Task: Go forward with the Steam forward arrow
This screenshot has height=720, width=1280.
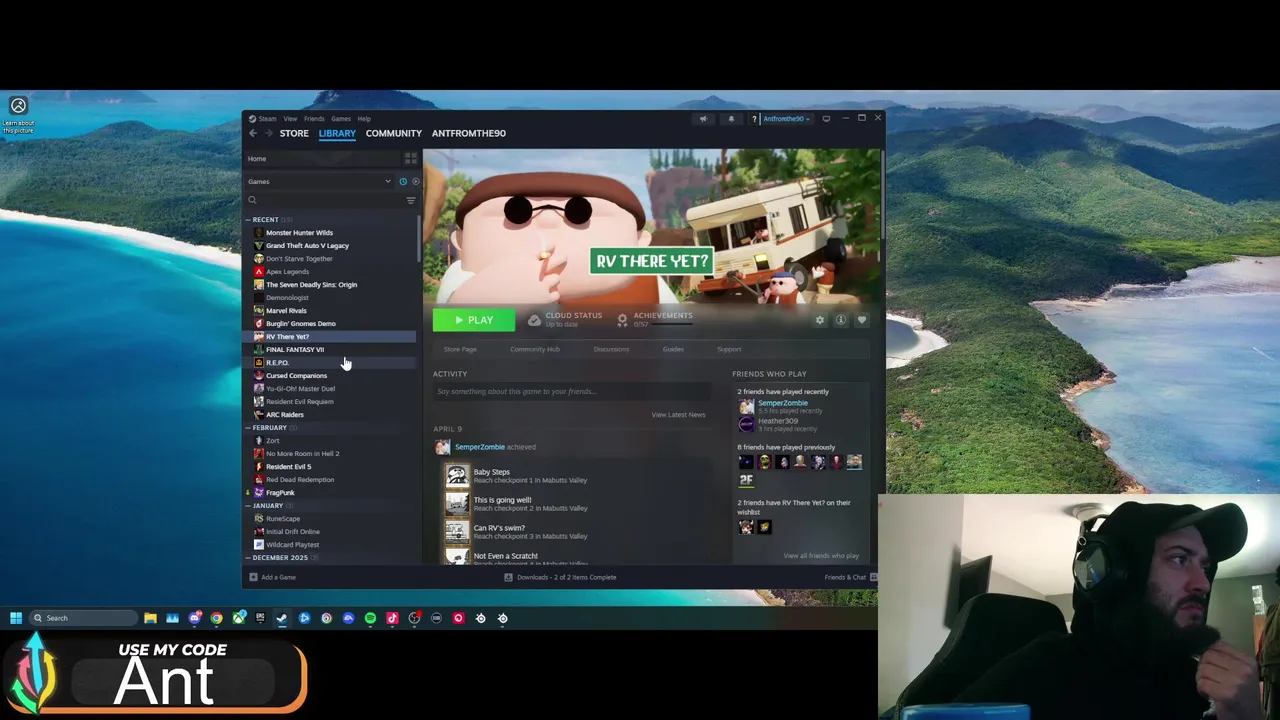Action: tap(268, 133)
